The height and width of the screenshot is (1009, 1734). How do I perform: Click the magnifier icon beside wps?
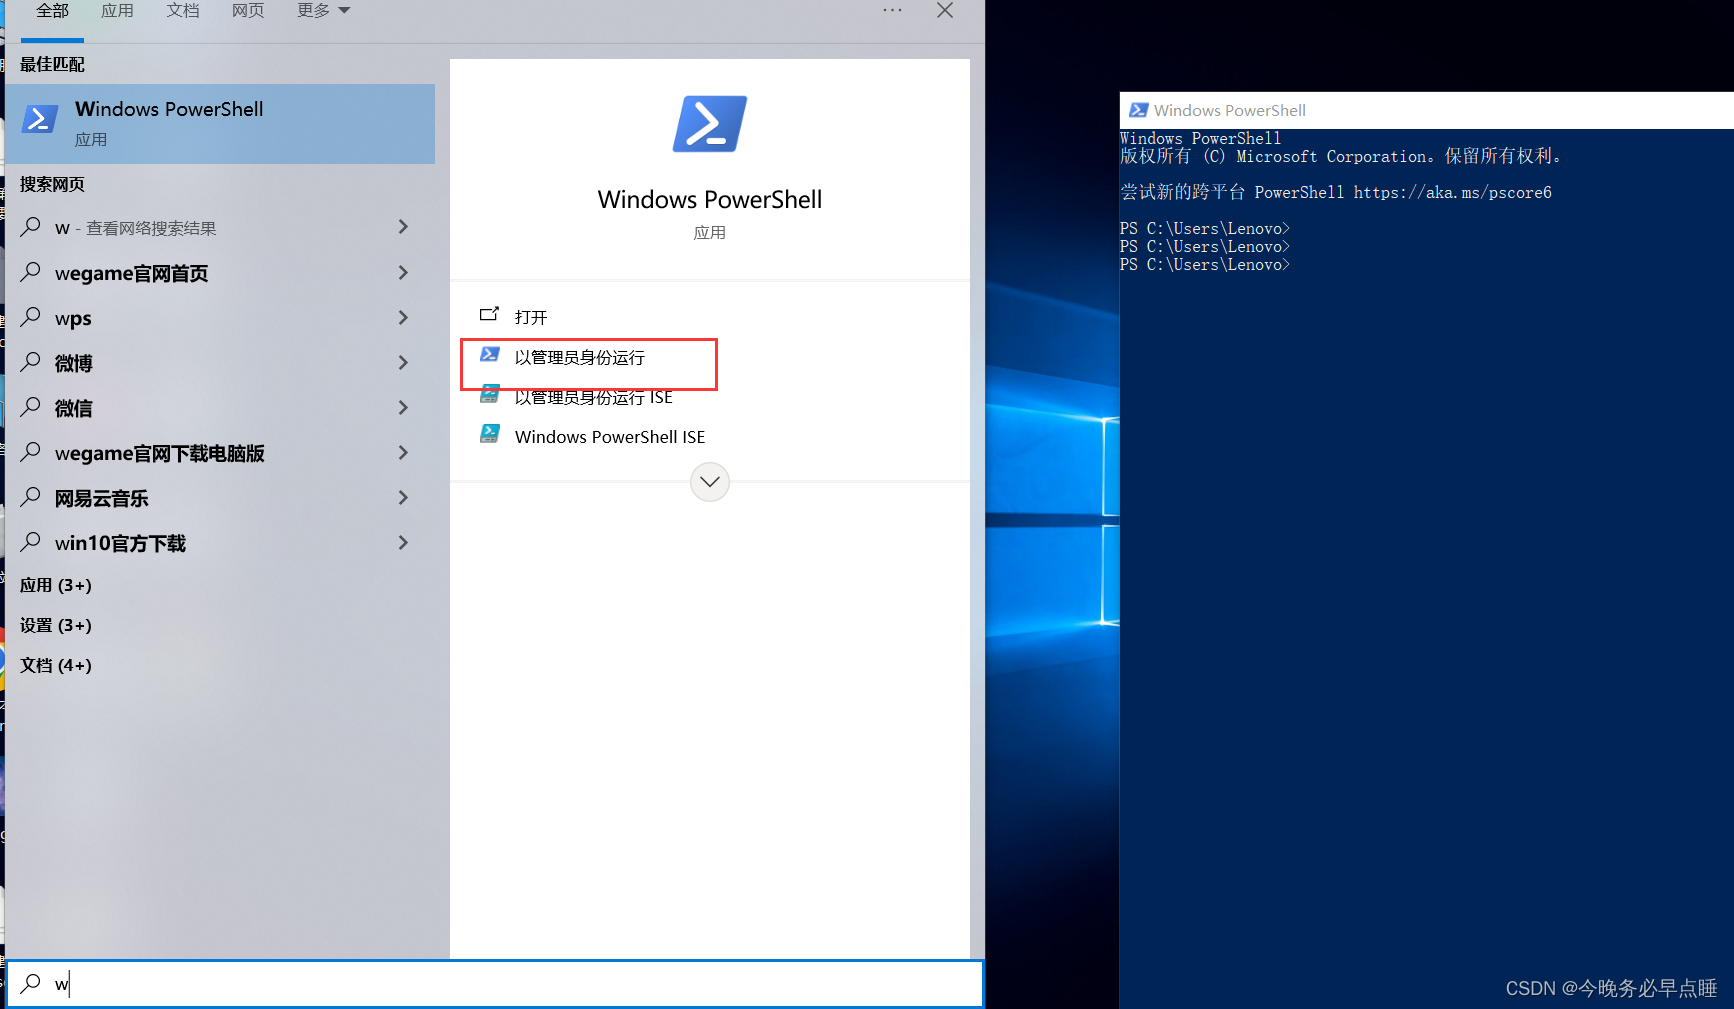[31, 316]
